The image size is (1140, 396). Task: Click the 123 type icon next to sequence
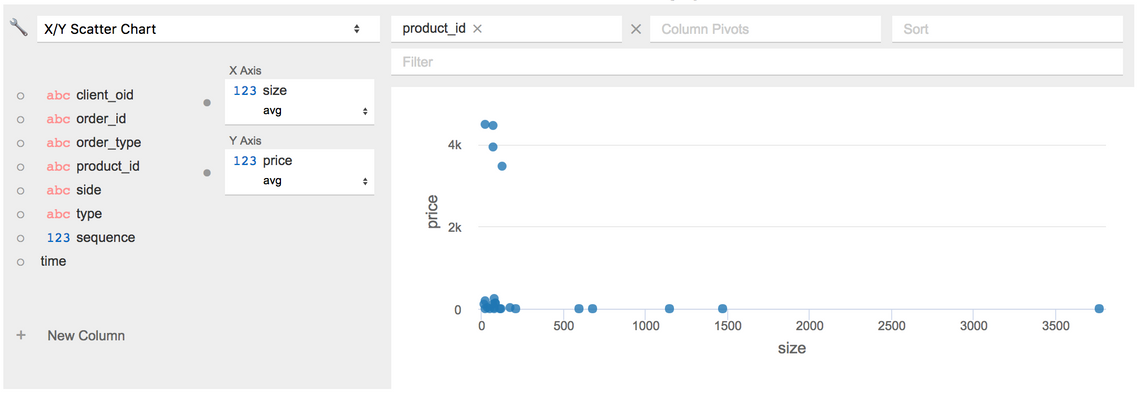58,238
